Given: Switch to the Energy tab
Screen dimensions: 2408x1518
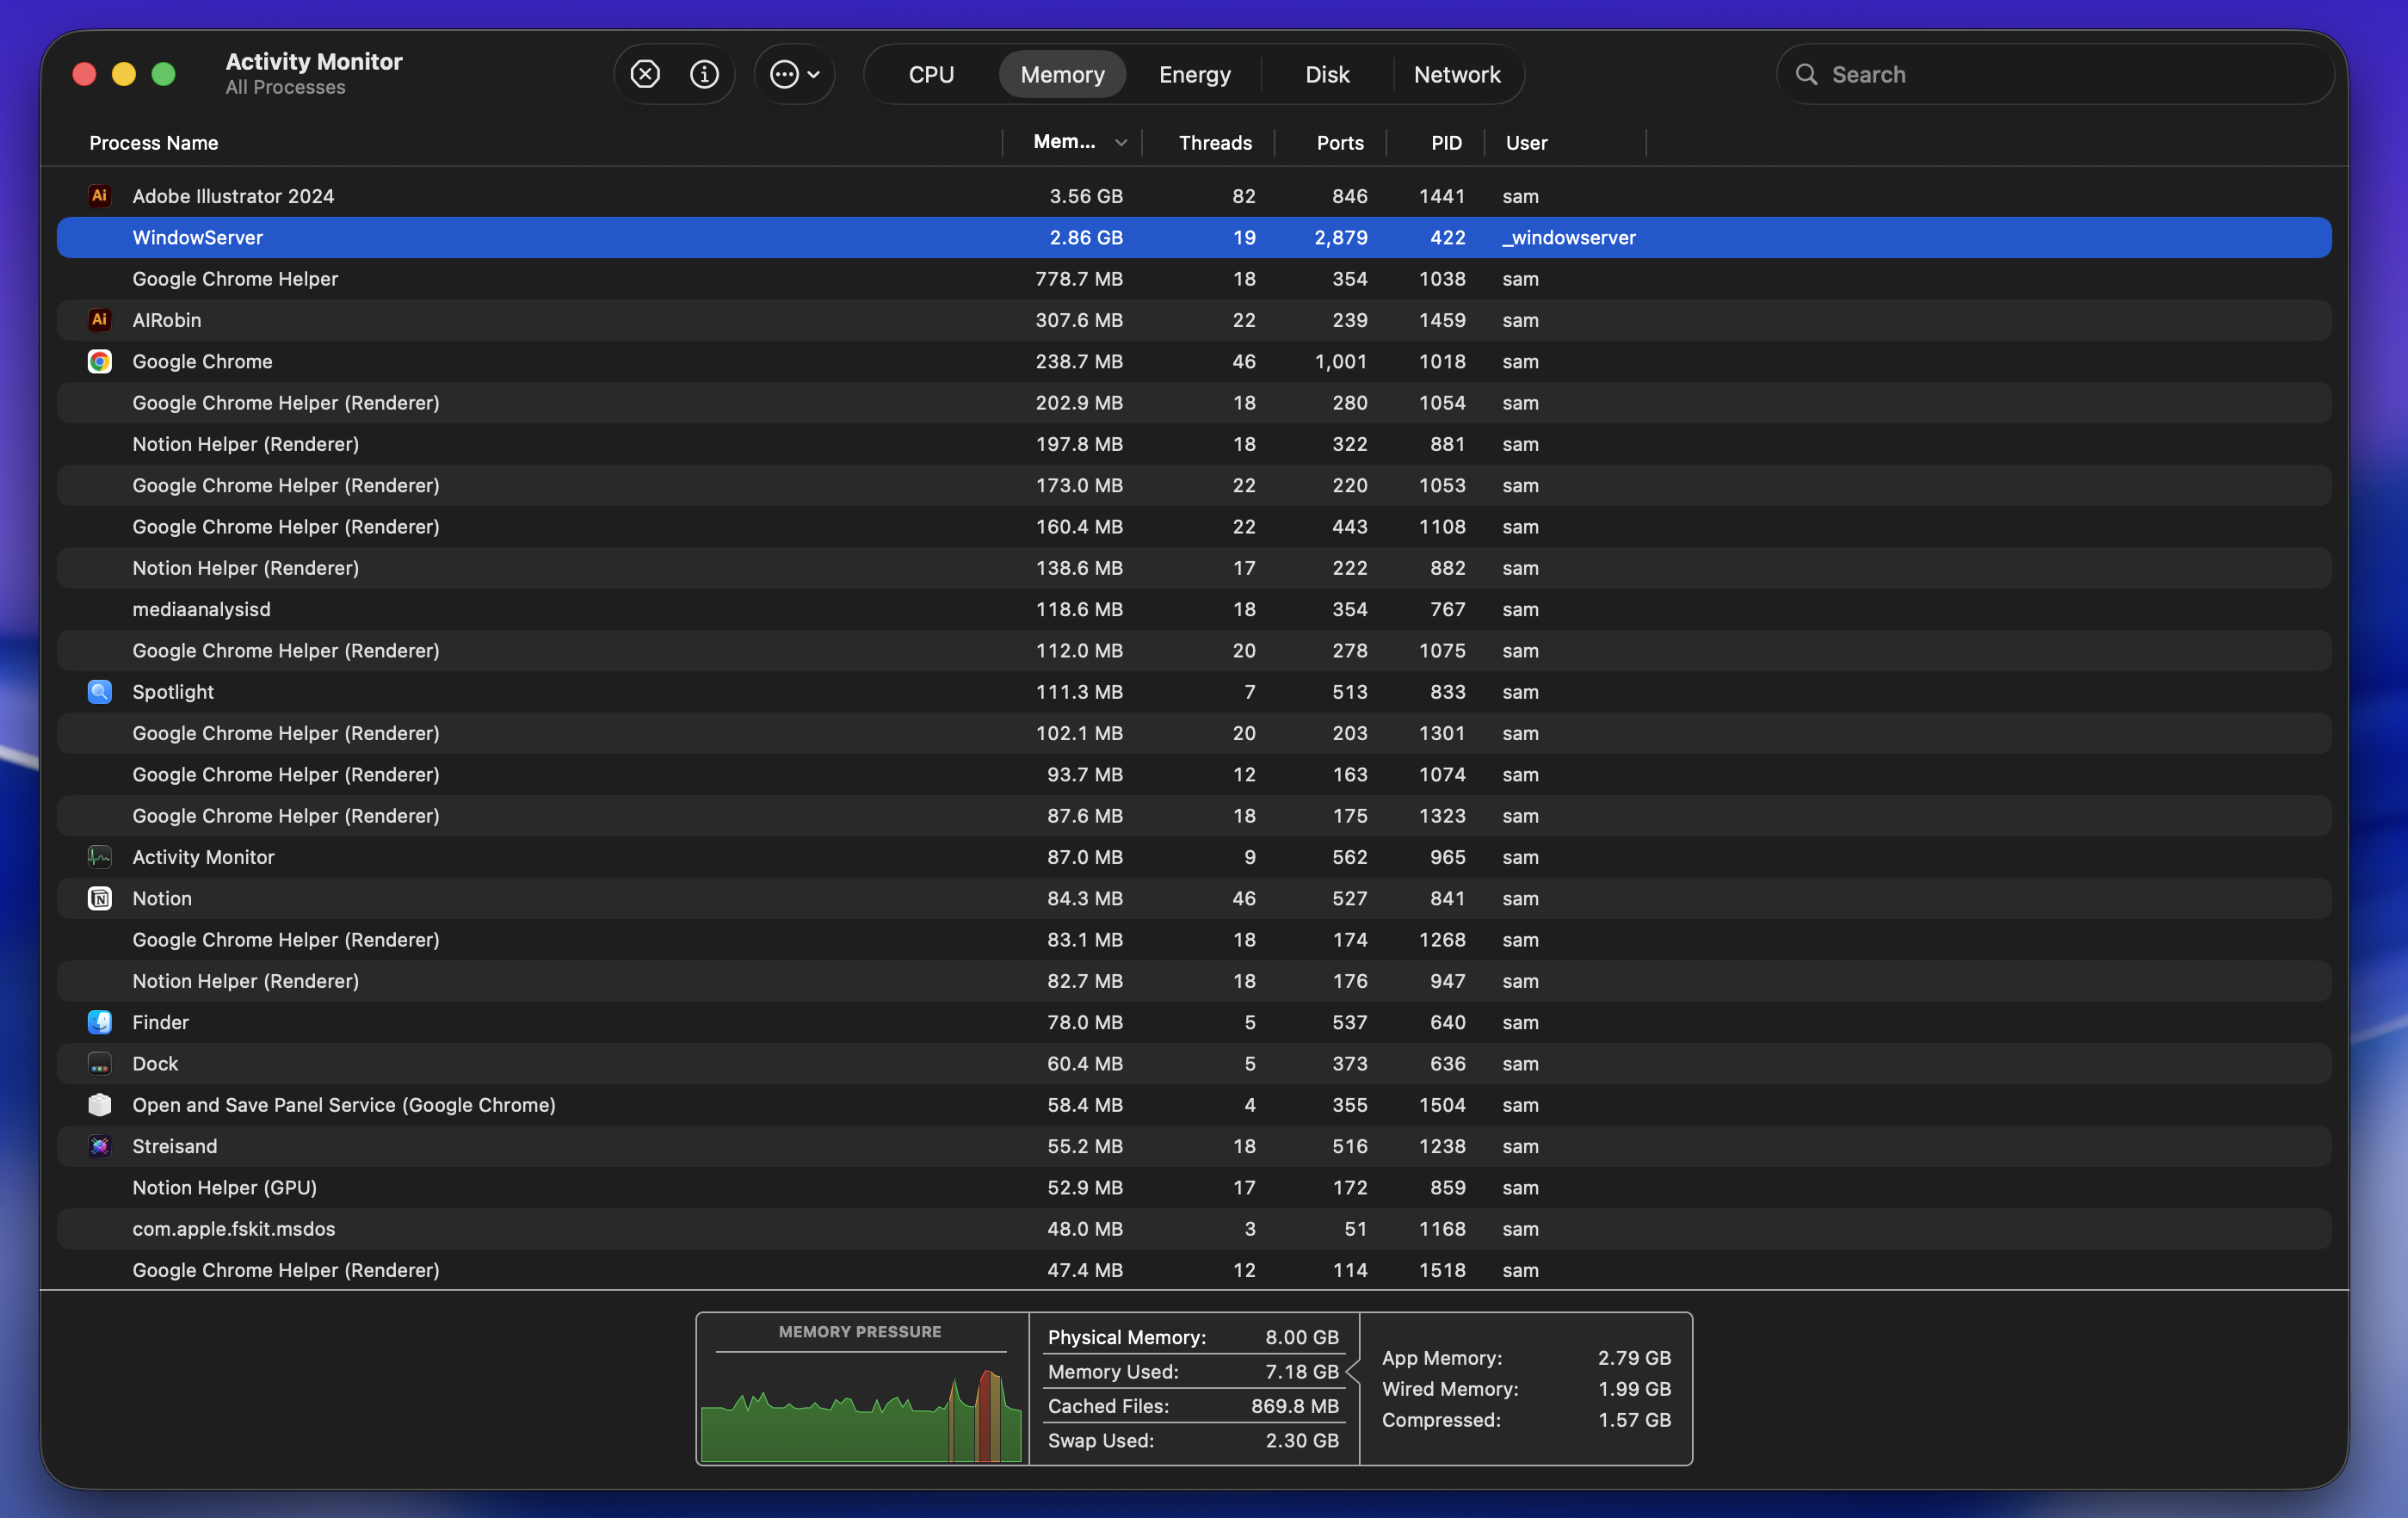Looking at the screenshot, I should 1194,74.
